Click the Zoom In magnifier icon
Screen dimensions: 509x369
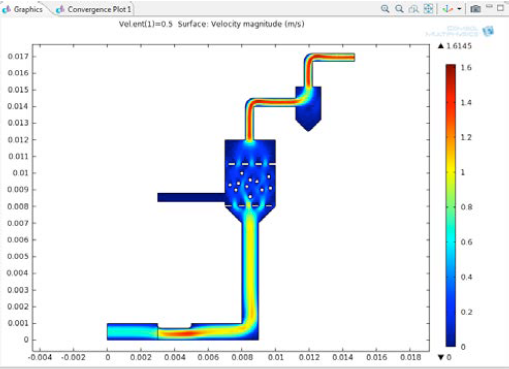point(385,9)
